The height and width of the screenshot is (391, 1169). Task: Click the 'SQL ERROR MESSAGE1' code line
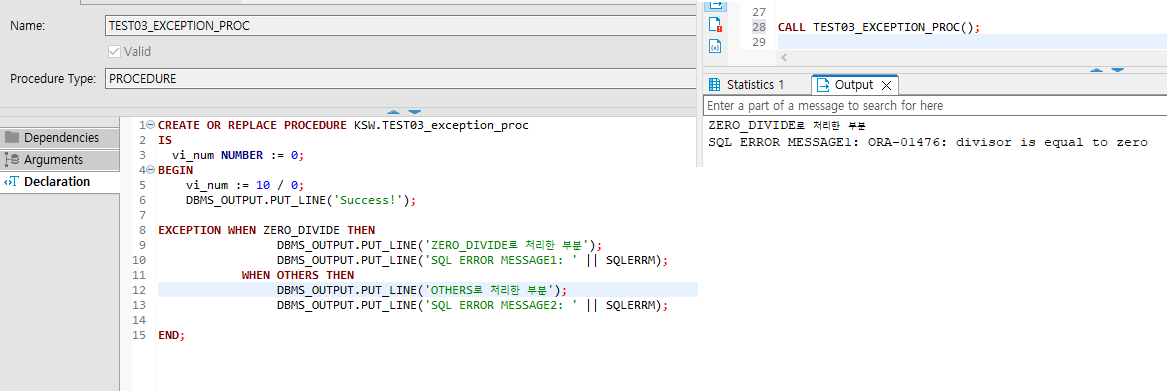click(473, 260)
